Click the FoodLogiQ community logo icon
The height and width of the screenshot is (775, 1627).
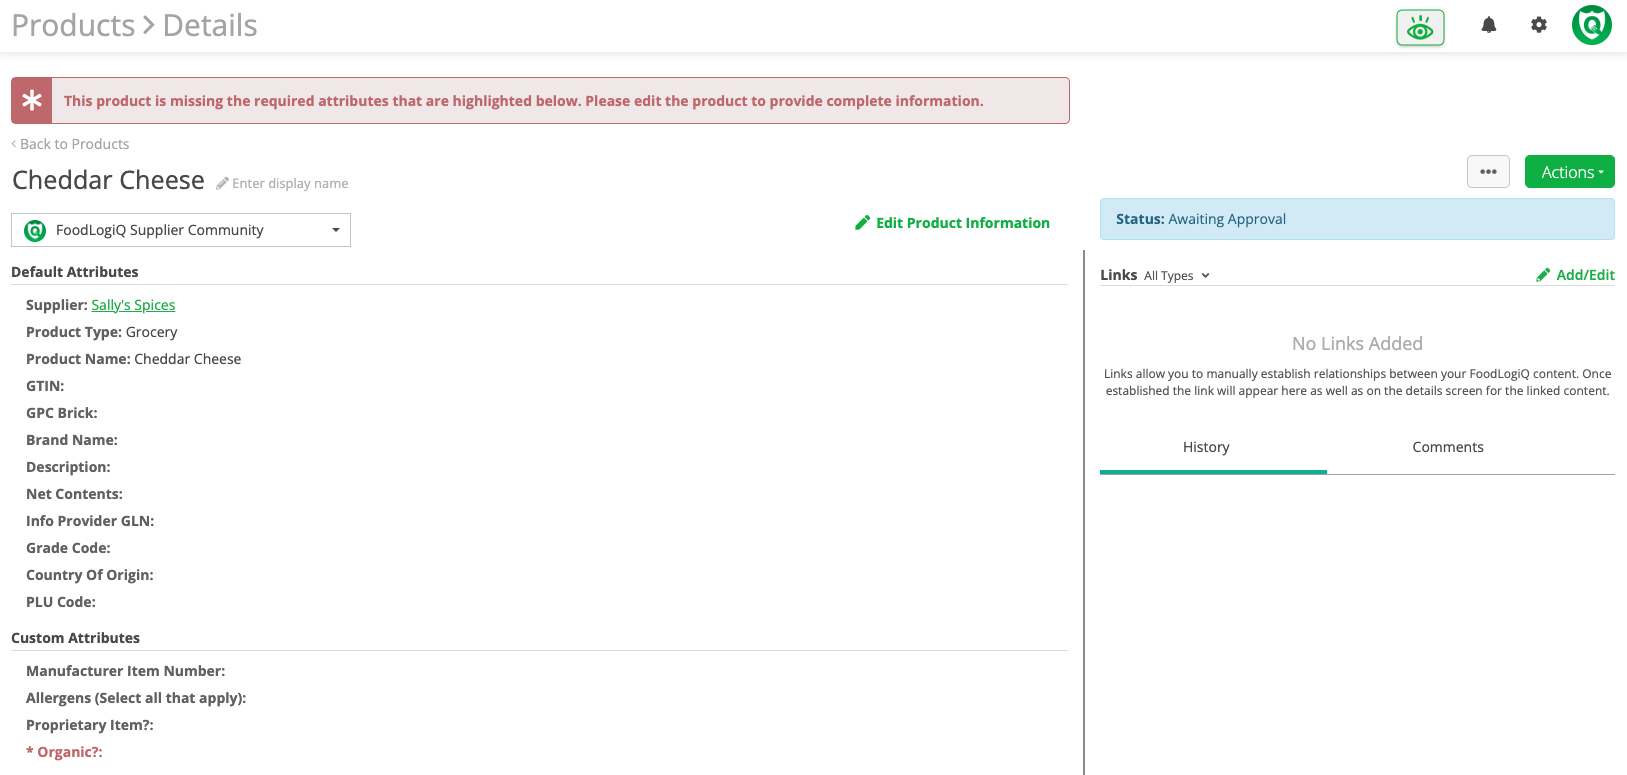tap(35, 230)
